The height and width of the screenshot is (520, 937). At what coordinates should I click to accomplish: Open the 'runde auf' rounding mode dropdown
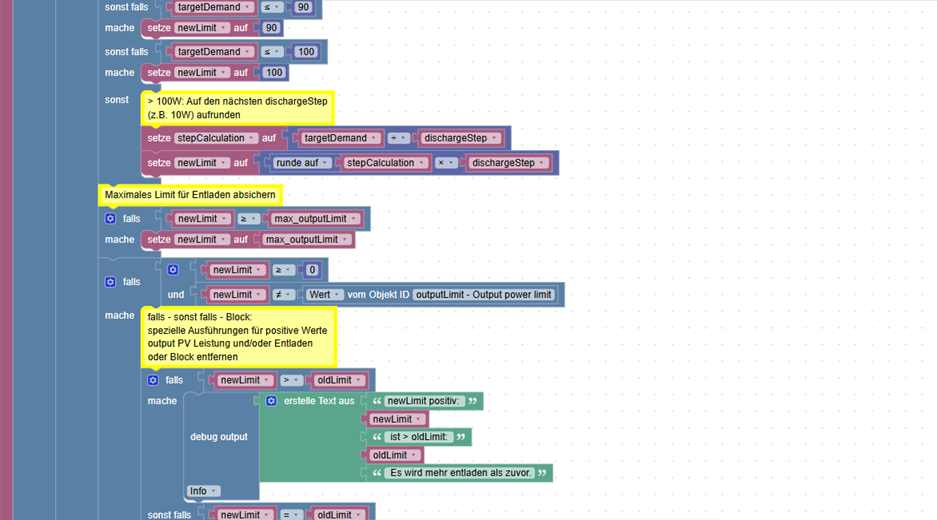pyautogui.click(x=302, y=163)
